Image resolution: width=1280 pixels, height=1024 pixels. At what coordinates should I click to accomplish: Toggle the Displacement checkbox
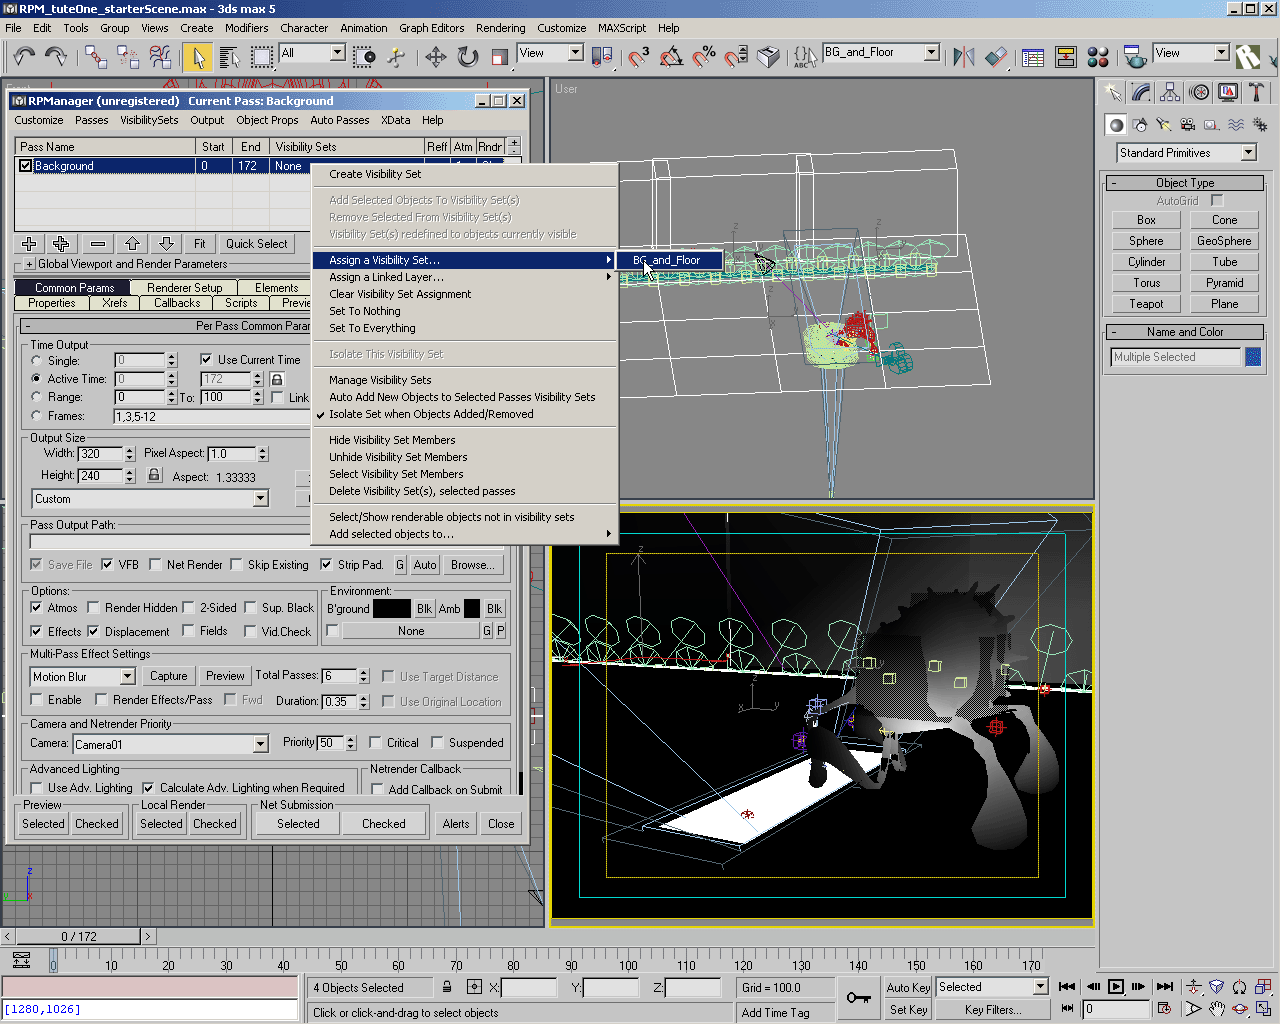pyautogui.click(x=93, y=631)
